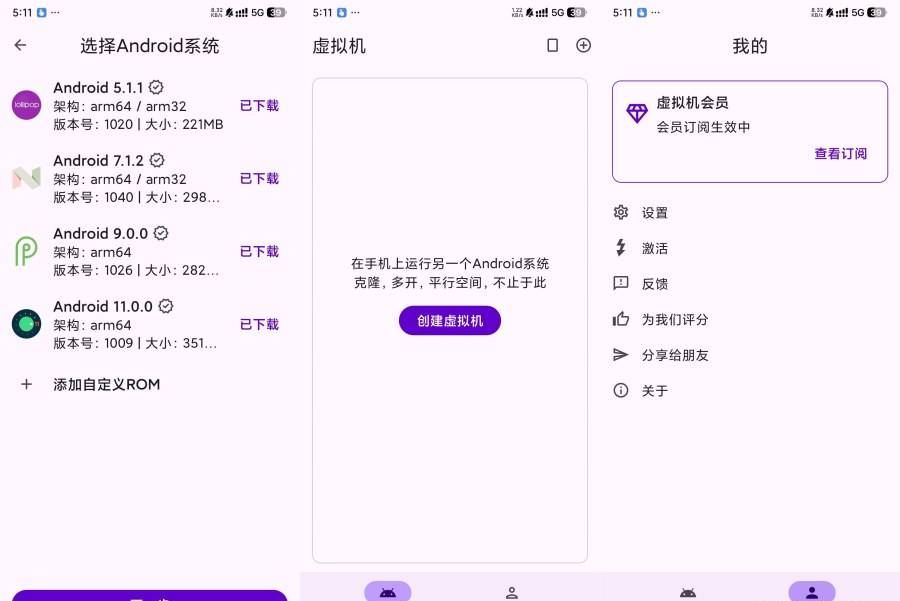Tap the Android 5.1.1 Lollipop icon
This screenshot has width=900, height=601.
pyautogui.click(x=26, y=105)
